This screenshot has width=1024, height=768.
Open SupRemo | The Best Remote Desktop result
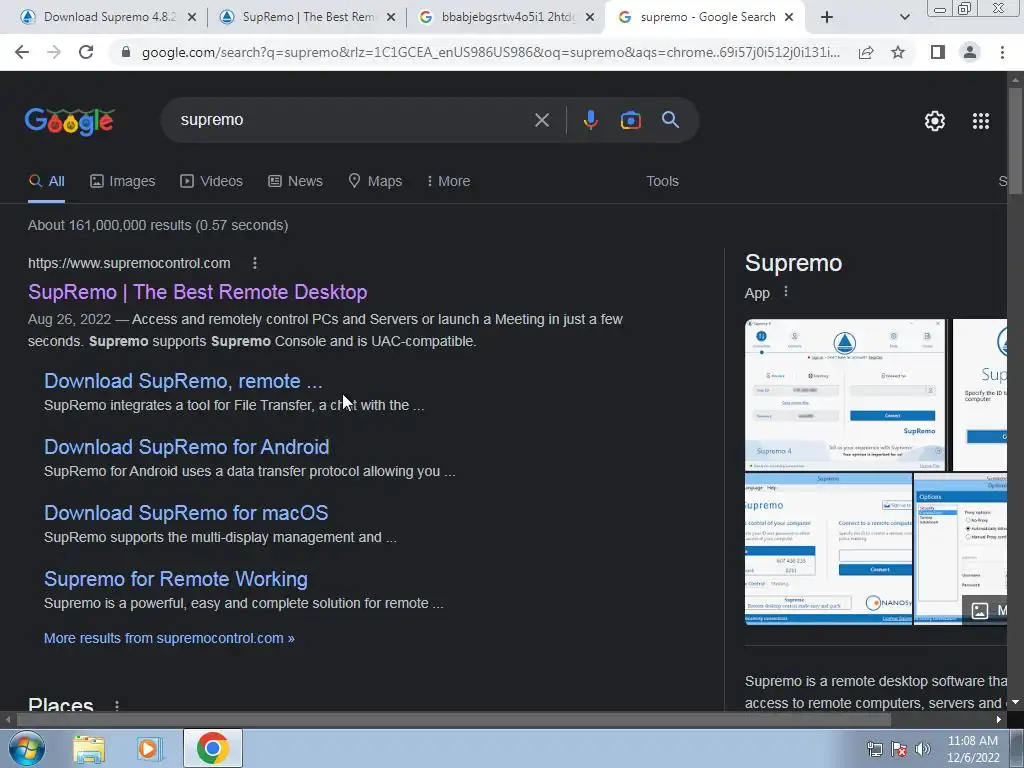pos(197,292)
